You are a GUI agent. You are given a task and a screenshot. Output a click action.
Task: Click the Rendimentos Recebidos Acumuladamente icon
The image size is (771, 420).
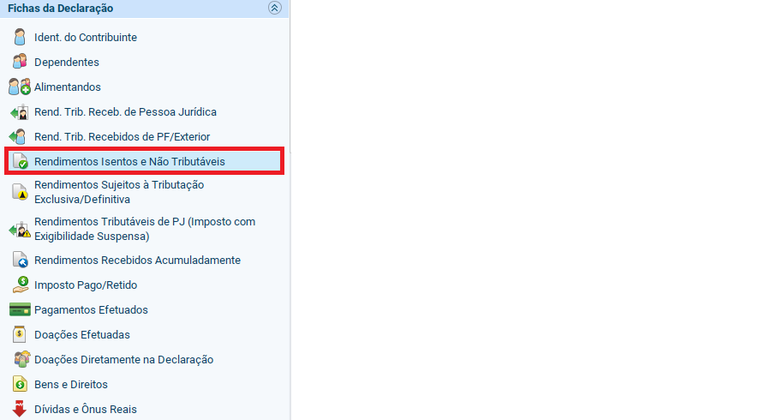(19, 260)
